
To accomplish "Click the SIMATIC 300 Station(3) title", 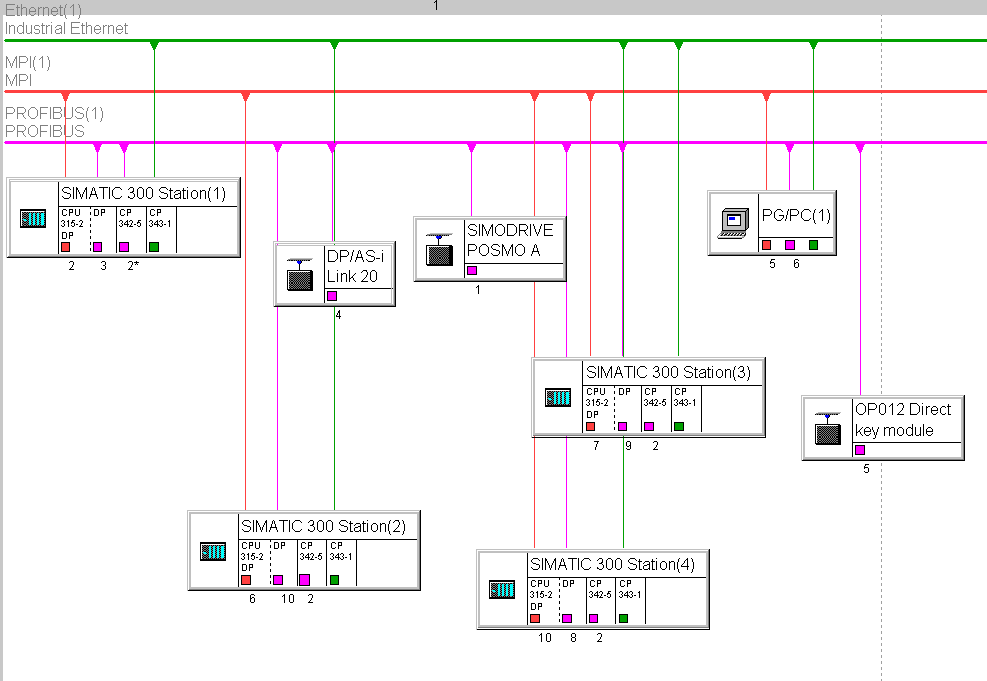I will 668,373.
